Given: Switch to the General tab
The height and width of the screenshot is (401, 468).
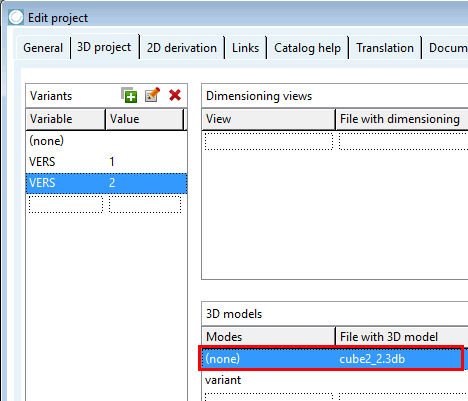Looking at the screenshot, I should [x=43, y=48].
